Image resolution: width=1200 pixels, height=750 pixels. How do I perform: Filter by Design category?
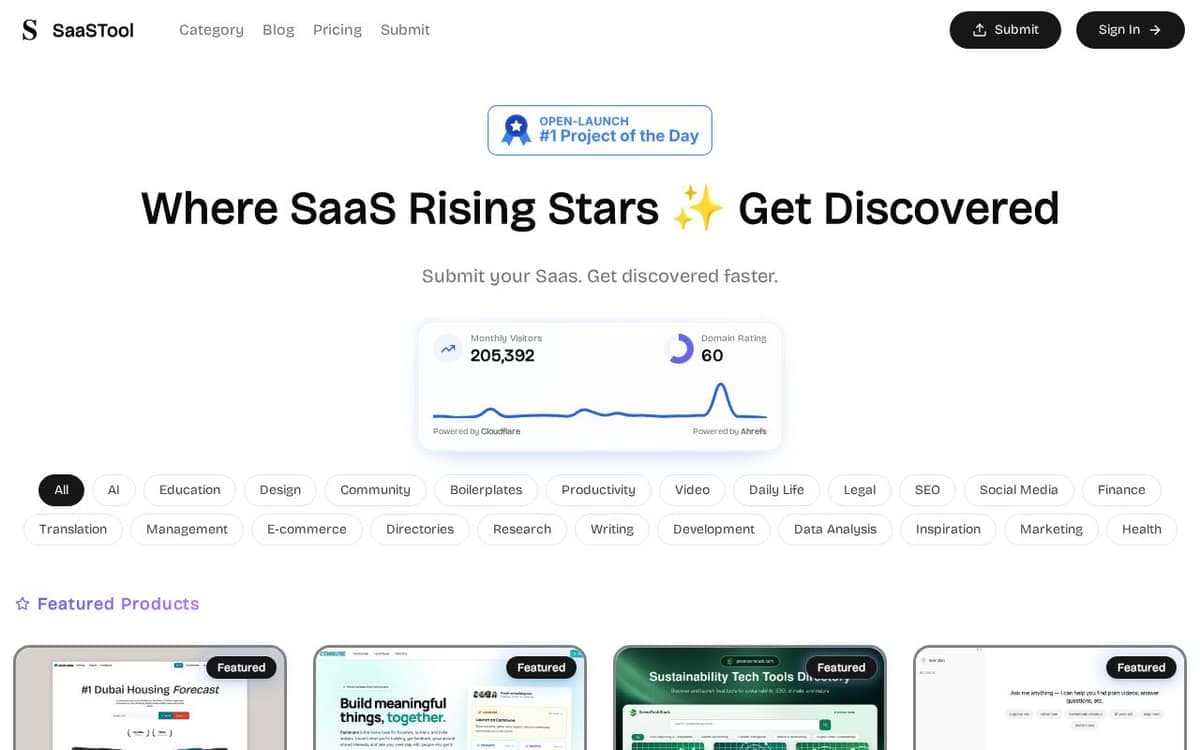280,490
